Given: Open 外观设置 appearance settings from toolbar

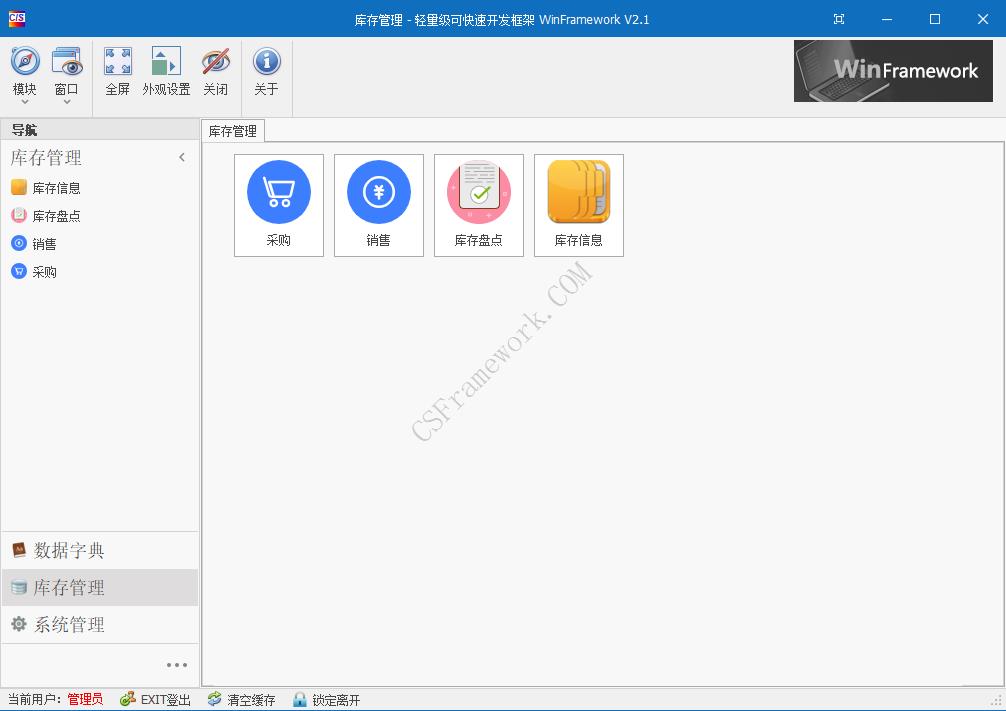Looking at the screenshot, I should 166,70.
